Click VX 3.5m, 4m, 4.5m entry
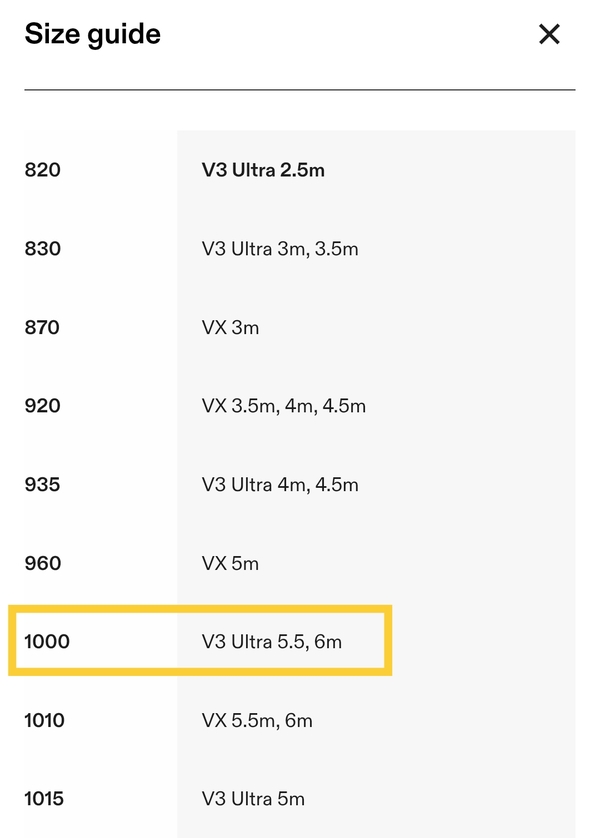 (284, 406)
